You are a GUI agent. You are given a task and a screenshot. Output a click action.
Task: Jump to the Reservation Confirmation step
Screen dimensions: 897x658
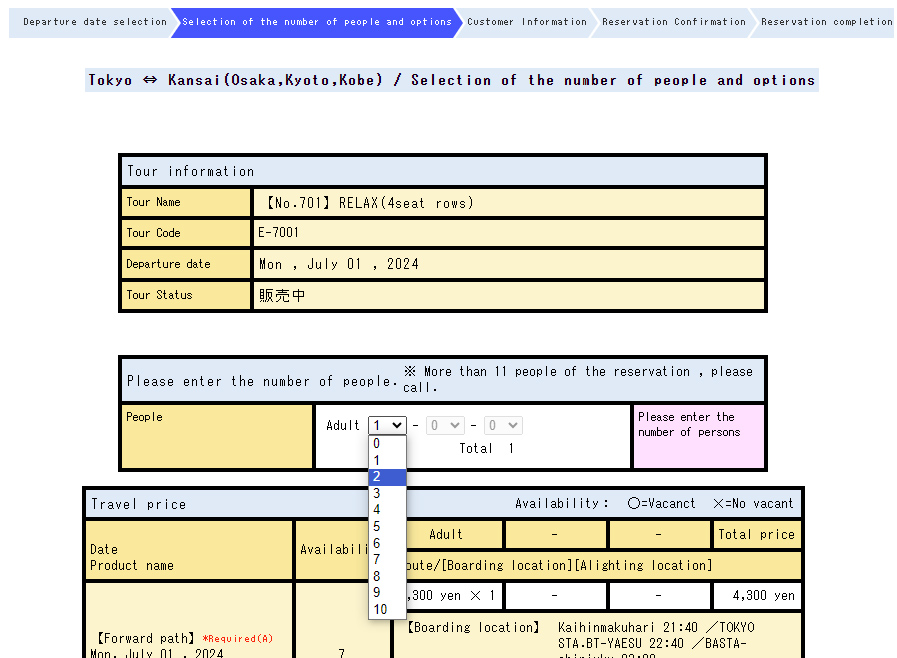[673, 22]
